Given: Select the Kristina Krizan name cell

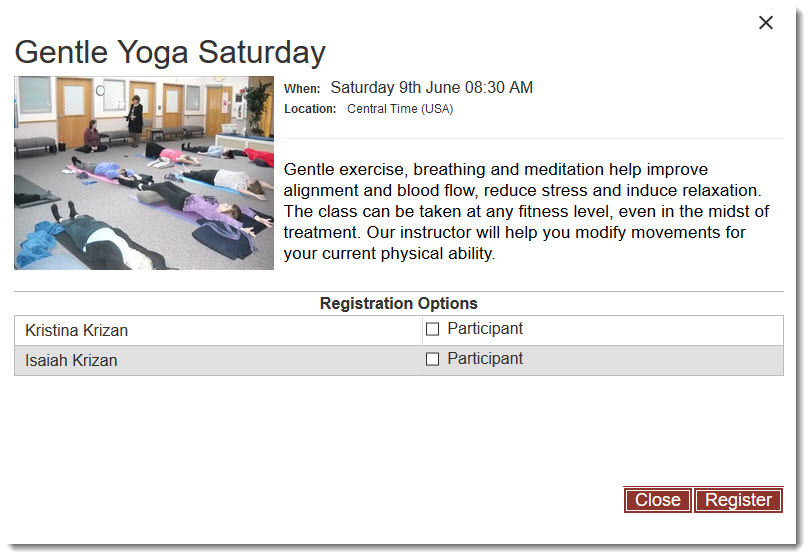Looking at the screenshot, I should [x=218, y=330].
